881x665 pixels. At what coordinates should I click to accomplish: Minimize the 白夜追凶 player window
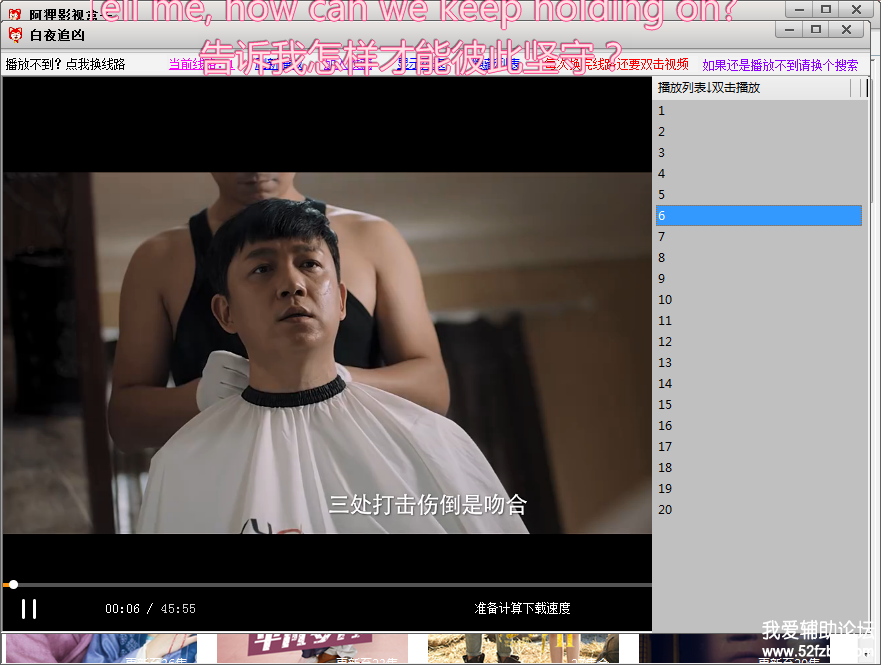click(x=789, y=30)
